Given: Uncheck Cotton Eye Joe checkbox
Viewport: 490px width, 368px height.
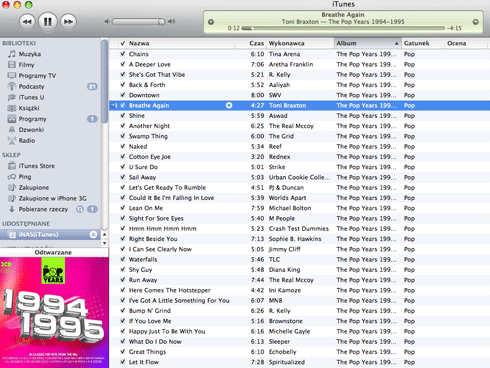Looking at the screenshot, I should pyautogui.click(x=123, y=157).
